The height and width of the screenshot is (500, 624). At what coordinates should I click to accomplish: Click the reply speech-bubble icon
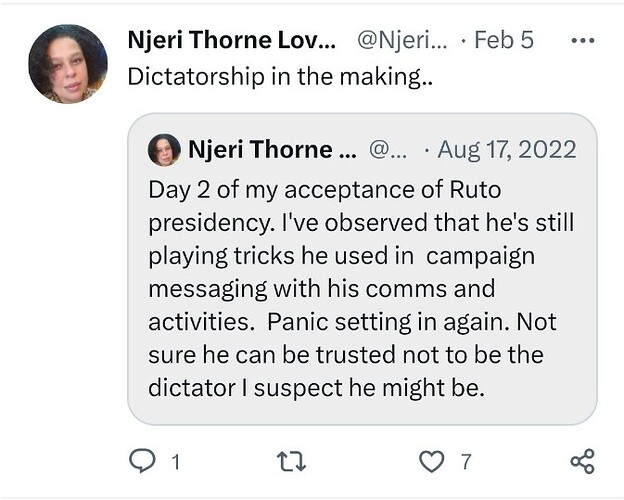pyautogui.click(x=143, y=461)
